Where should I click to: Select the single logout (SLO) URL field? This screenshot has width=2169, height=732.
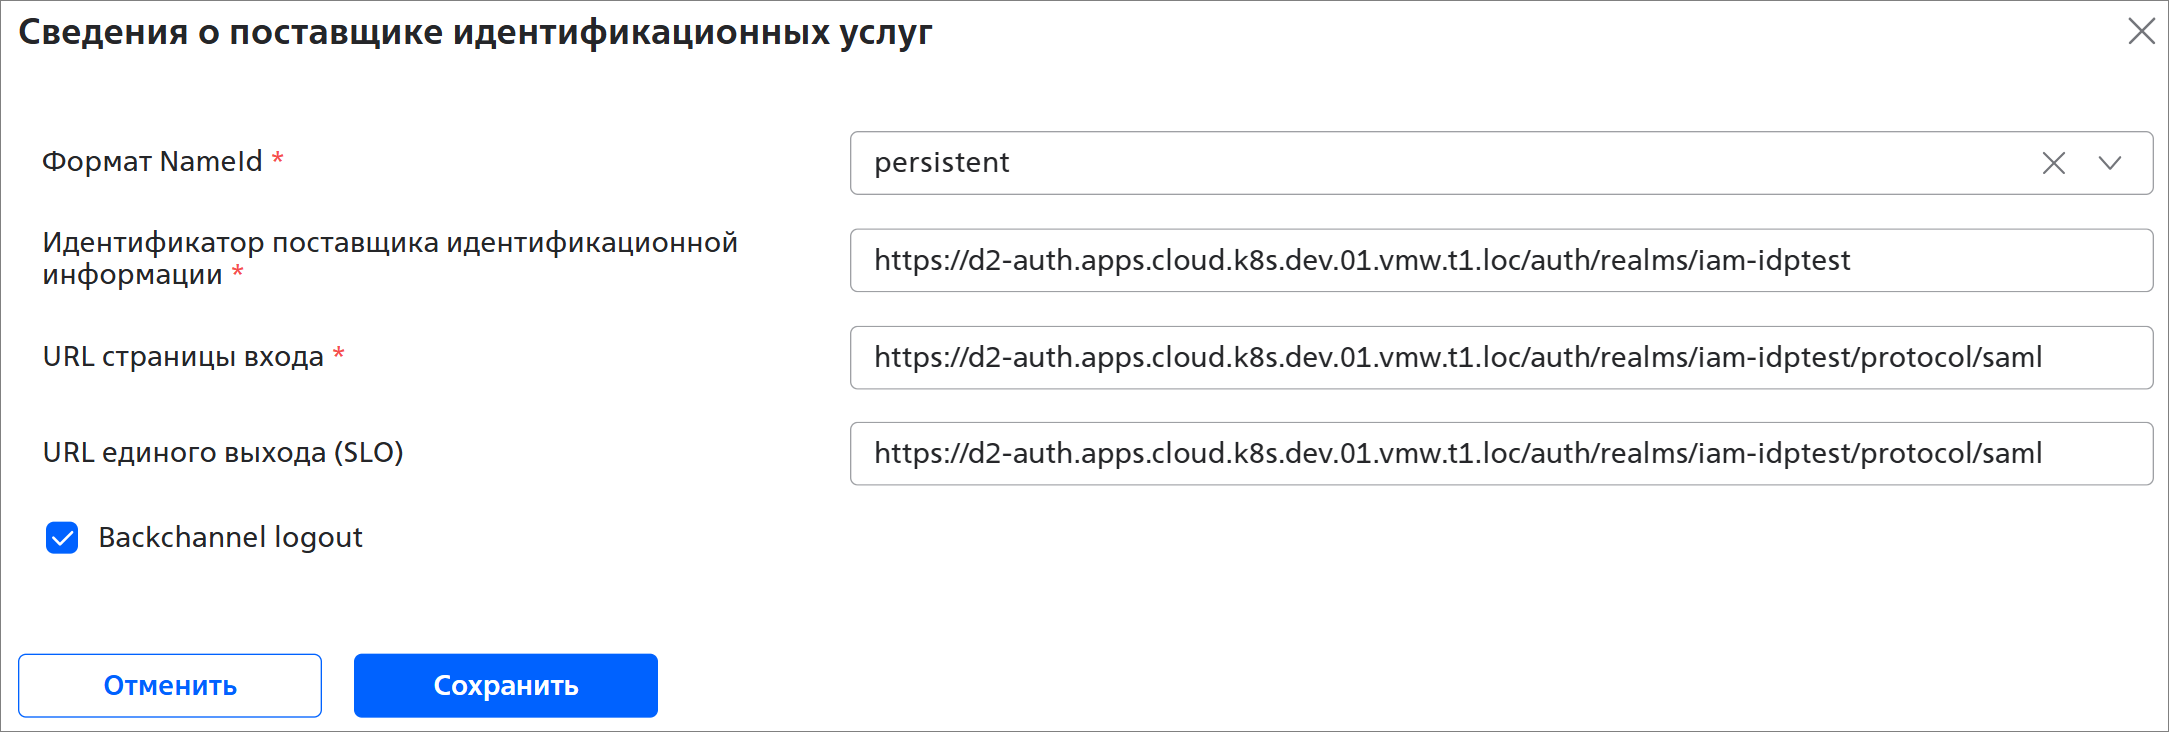(1500, 454)
